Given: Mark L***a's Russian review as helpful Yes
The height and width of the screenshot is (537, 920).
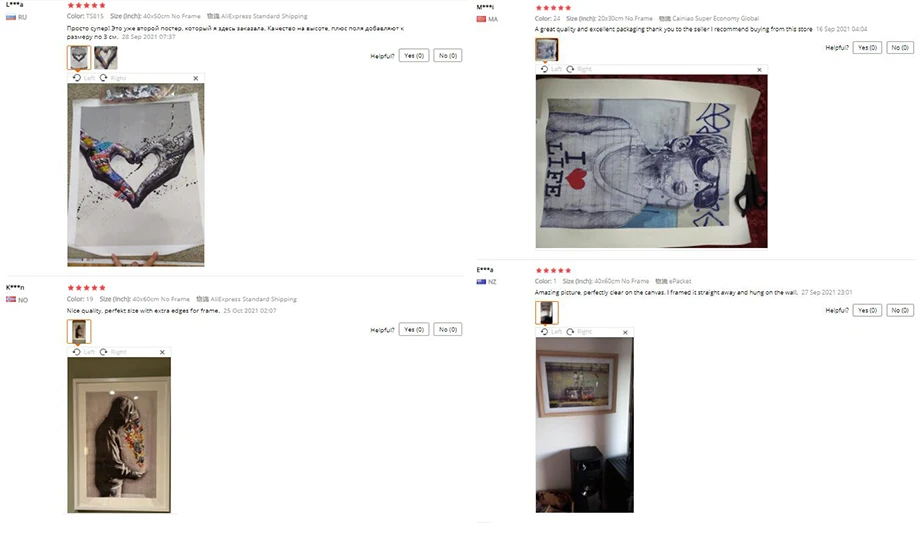Looking at the screenshot, I should tap(414, 56).
